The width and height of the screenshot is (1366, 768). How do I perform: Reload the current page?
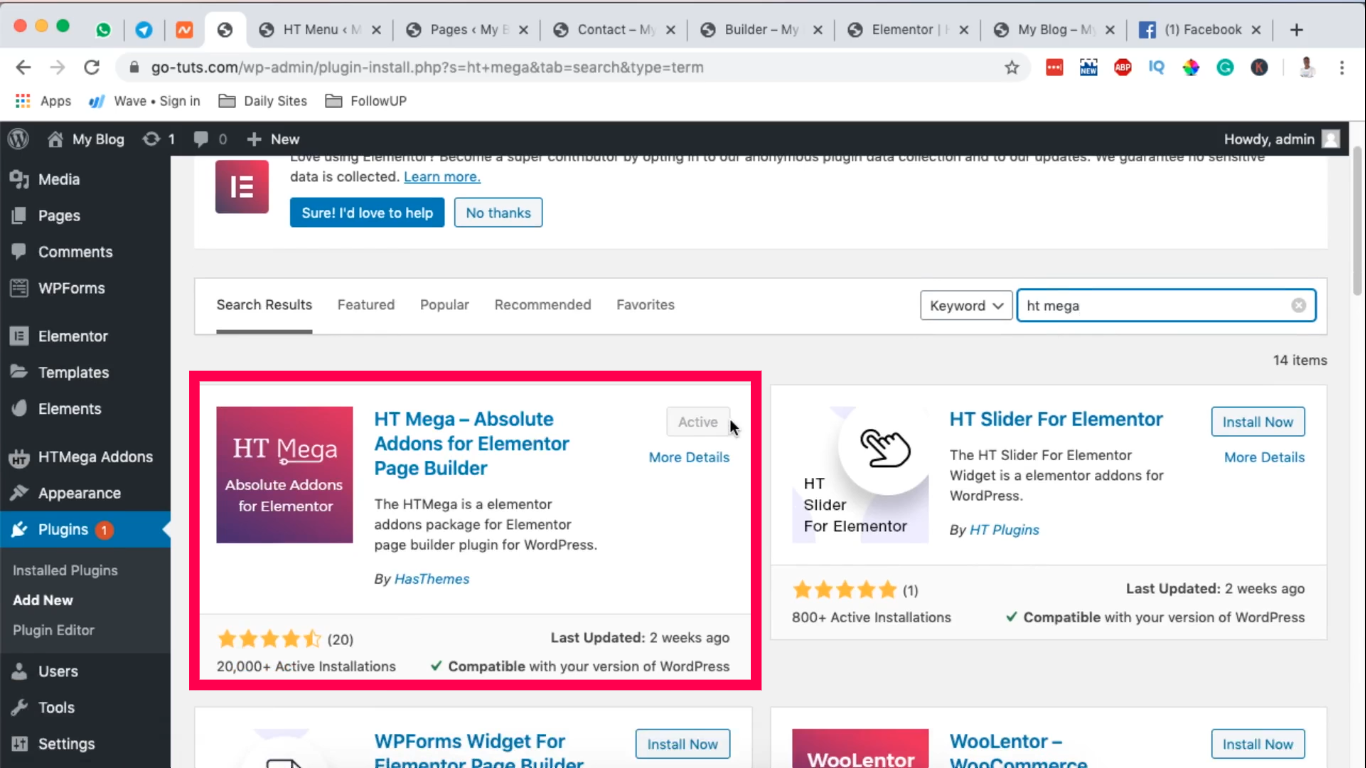(91, 67)
